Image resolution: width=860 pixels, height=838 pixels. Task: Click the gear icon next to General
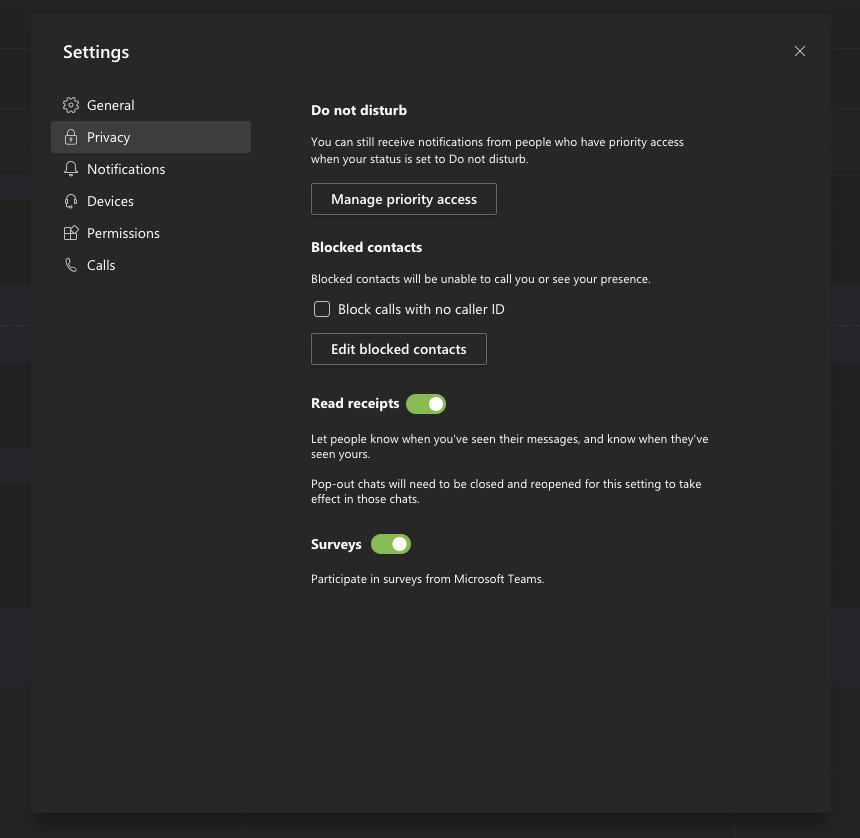71,105
